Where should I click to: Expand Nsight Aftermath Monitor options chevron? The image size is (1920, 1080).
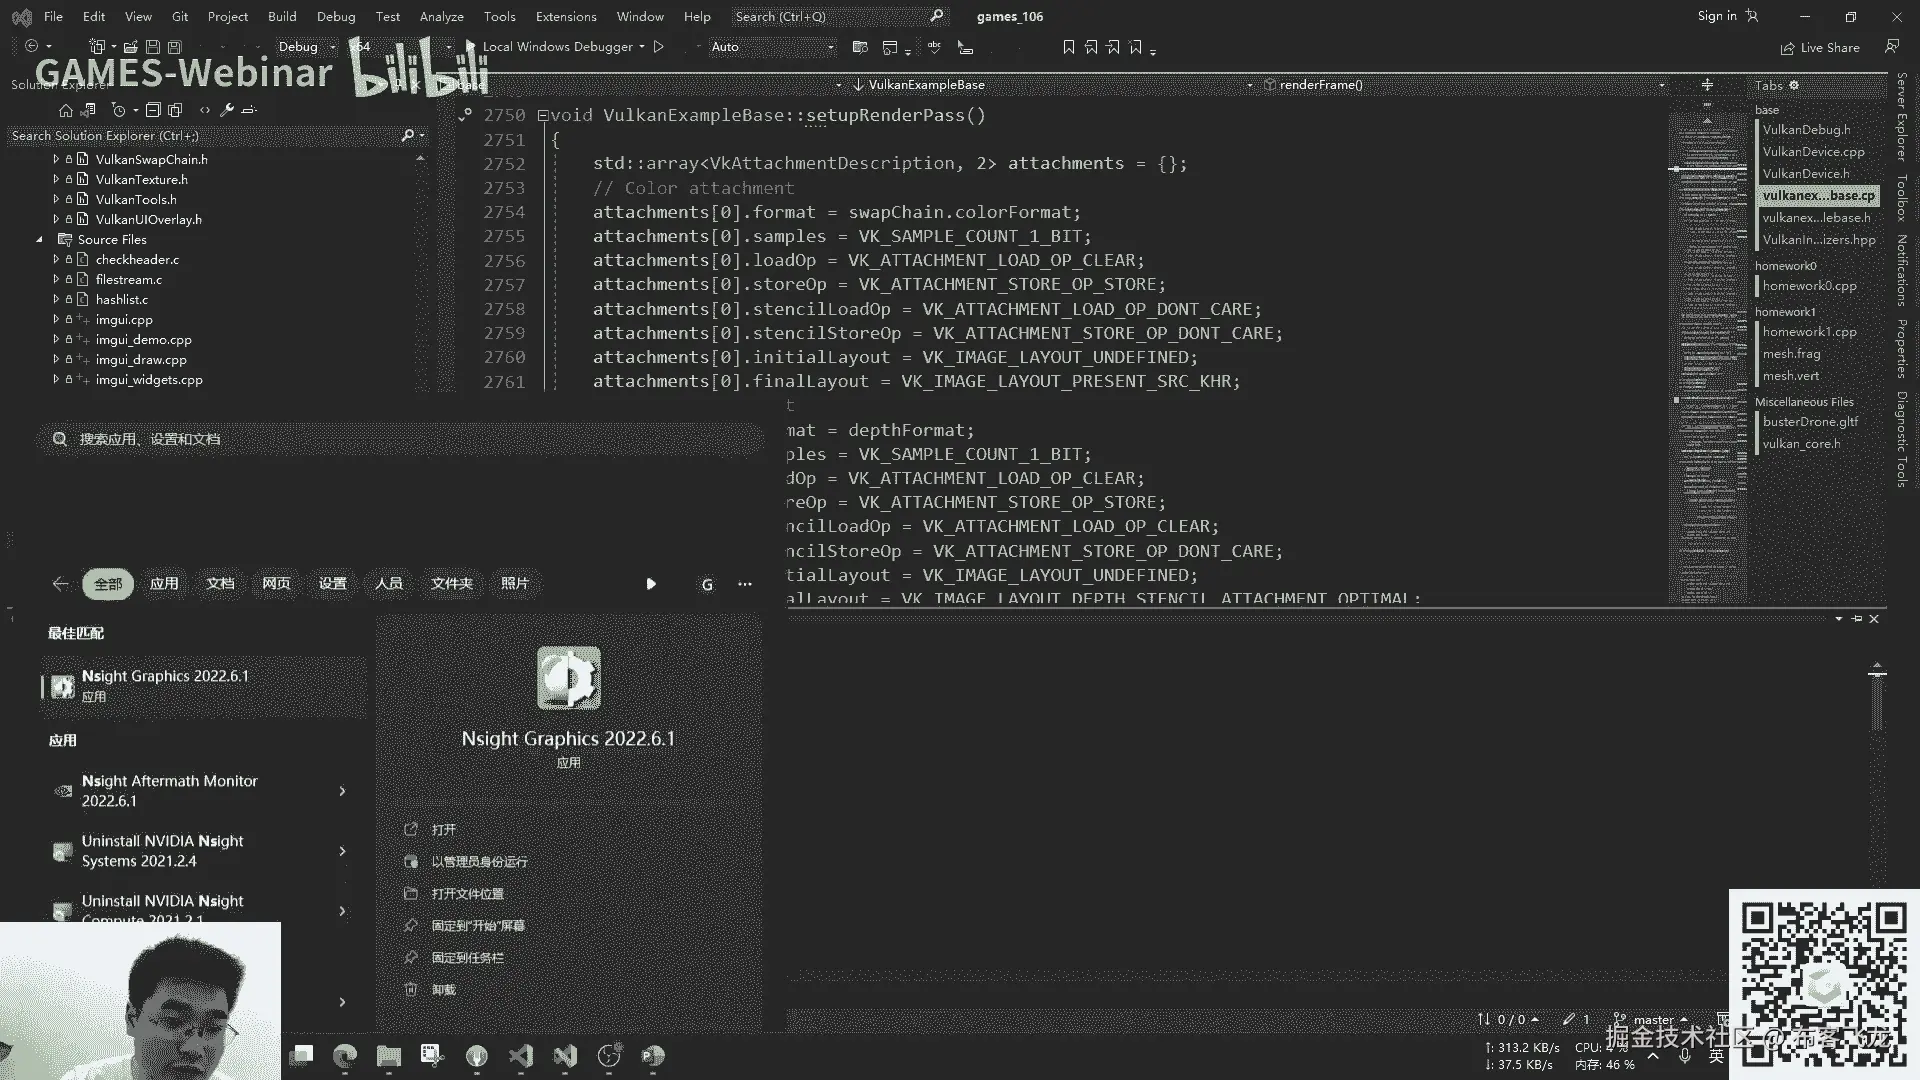[x=342, y=791]
